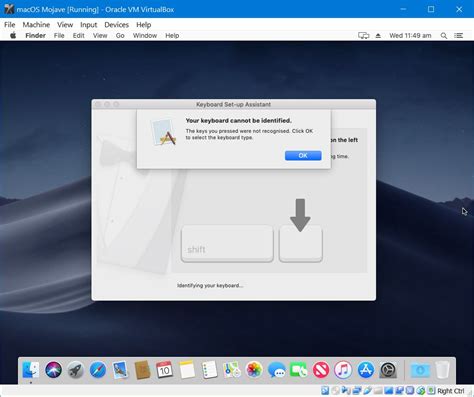474x397 pixels.
Task: Open Finder from the Dock
Action: [31, 370]
